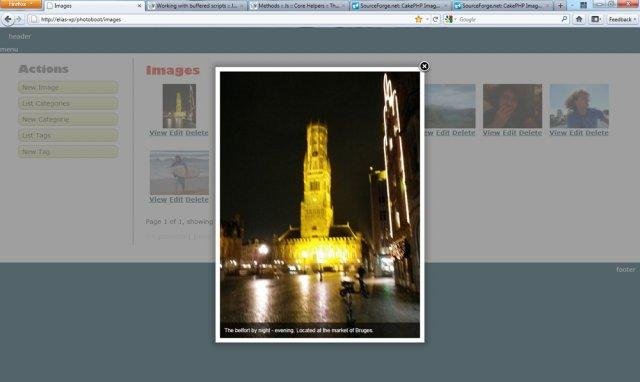Click the 'Actions' sidebar heading

click(x=44, y=69)
